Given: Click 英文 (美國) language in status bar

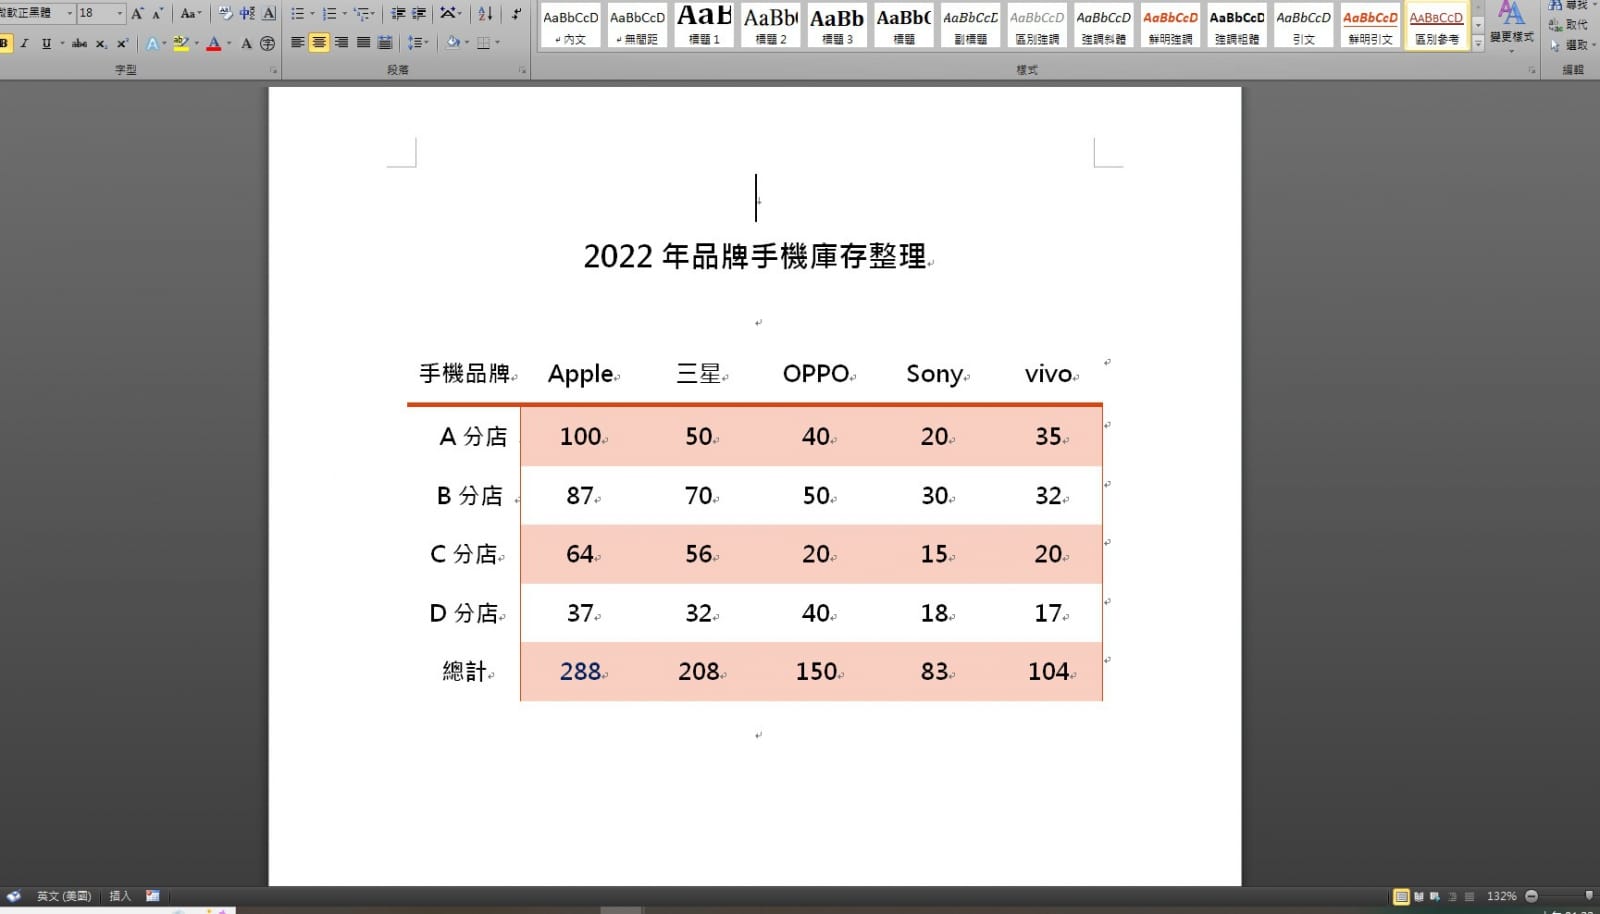Looking at the screenshot, I should [x=64, y=896].
